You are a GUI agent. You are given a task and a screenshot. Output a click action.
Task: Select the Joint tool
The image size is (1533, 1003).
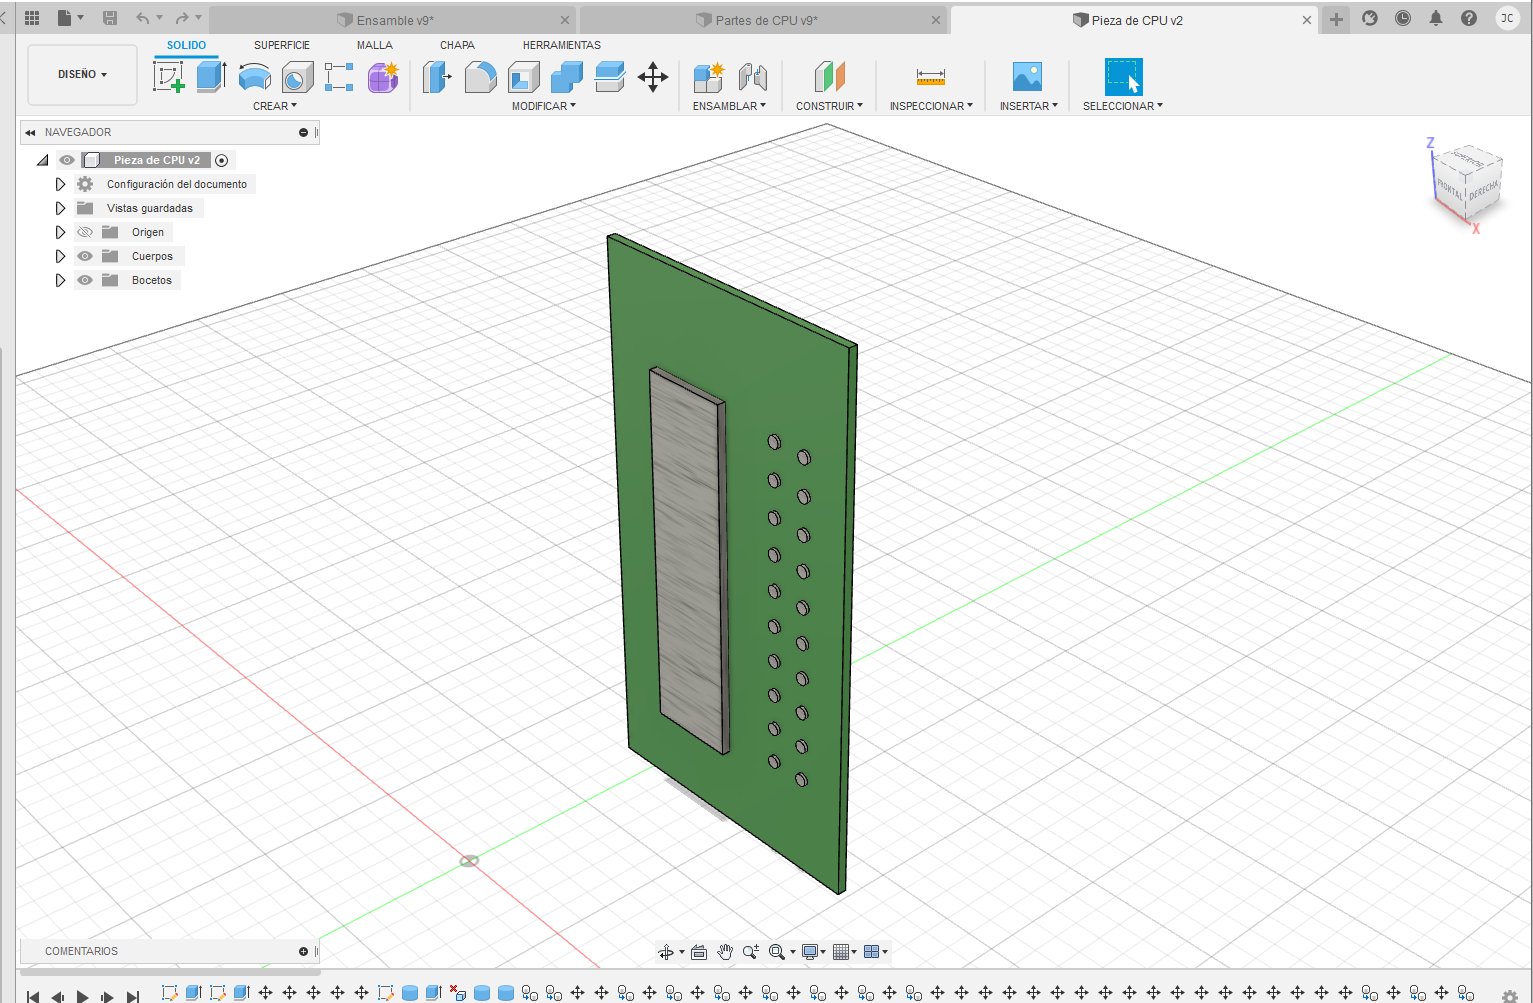point(752,77)
